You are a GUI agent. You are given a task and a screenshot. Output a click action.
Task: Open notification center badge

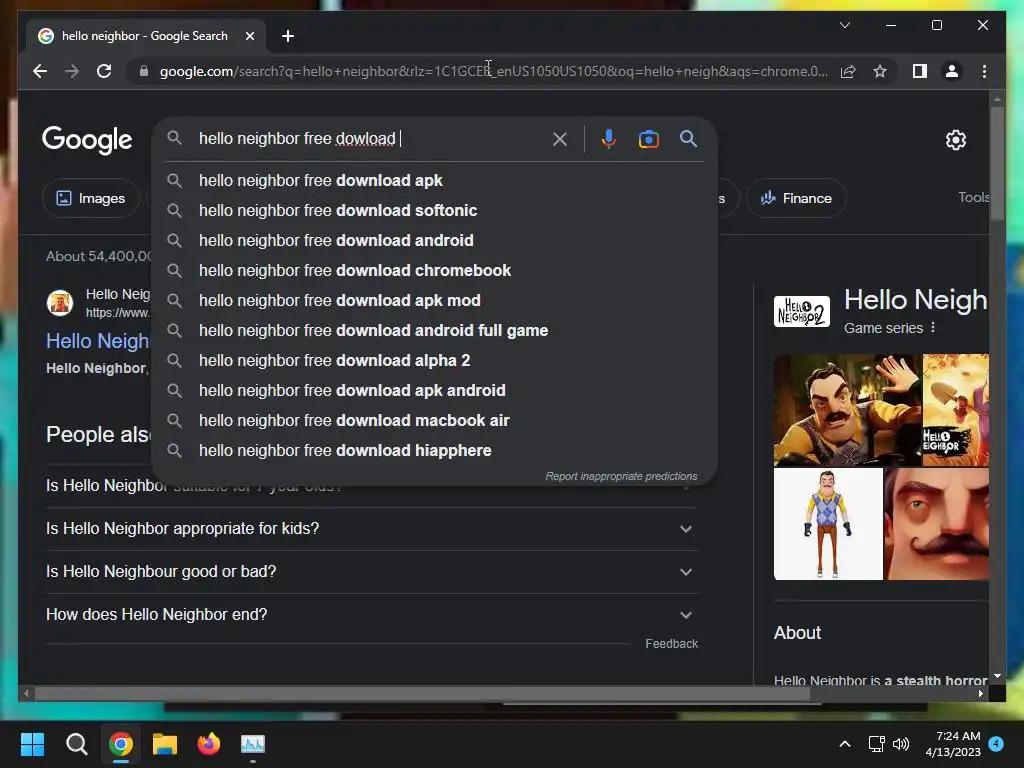coord(996,744)
